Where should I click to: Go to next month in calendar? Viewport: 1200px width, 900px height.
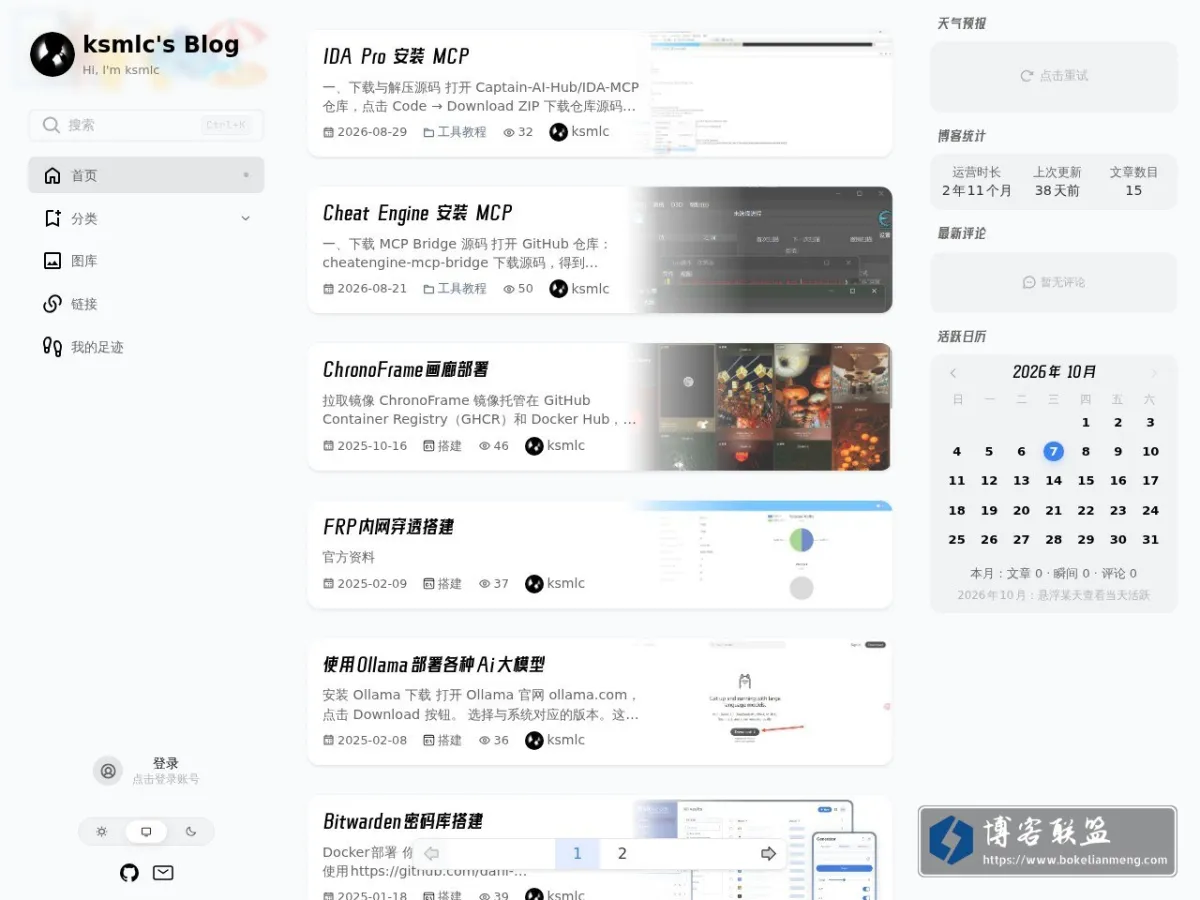(1154, 373)
